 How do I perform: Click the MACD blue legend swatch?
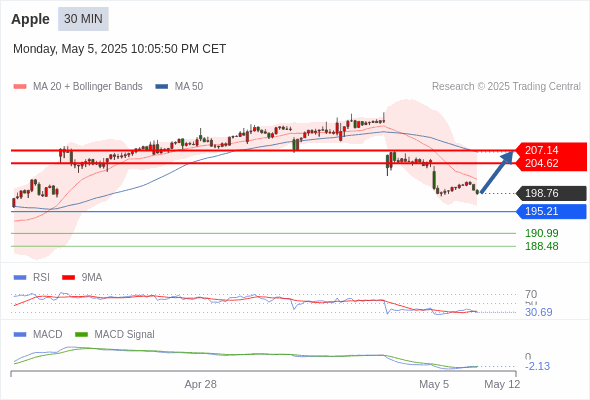click(x=20, y=335)
